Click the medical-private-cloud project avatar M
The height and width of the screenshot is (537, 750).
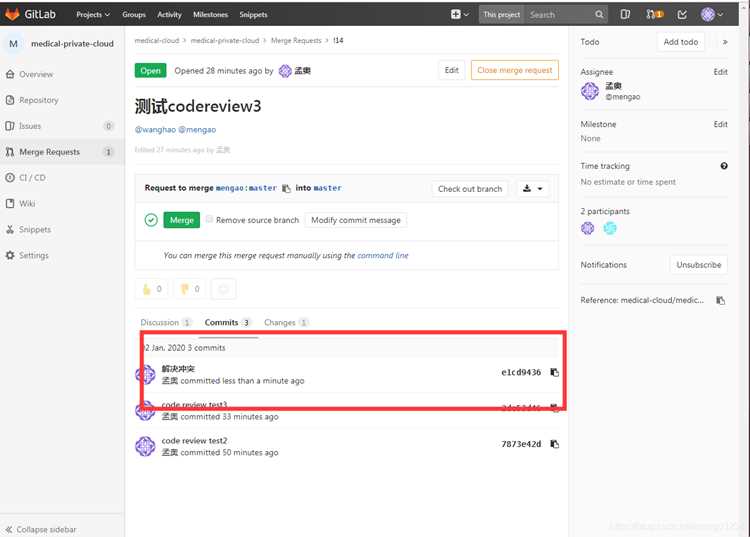[13, 44]
